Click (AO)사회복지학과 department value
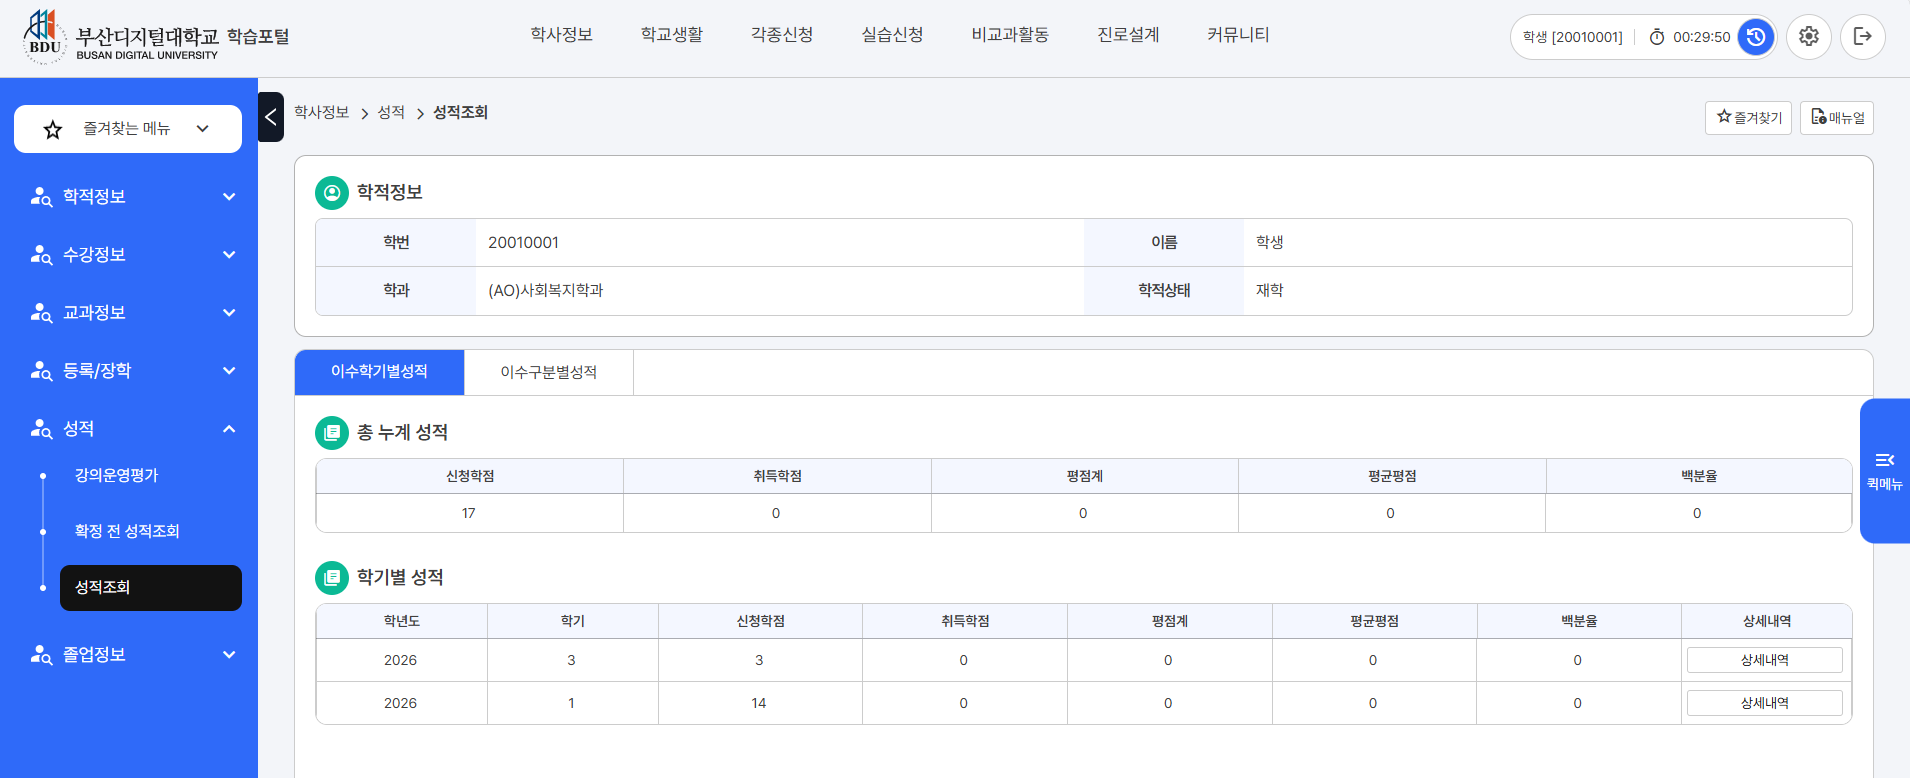The width and height of the screenshot is (1910, 778). tap(546, 291)
